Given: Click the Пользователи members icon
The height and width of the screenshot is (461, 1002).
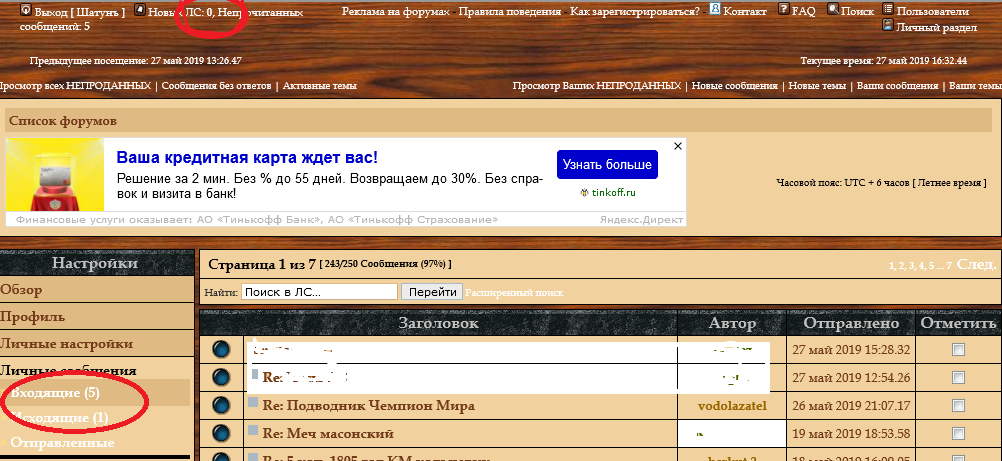Looking at the screenshot, I should 888,10.
